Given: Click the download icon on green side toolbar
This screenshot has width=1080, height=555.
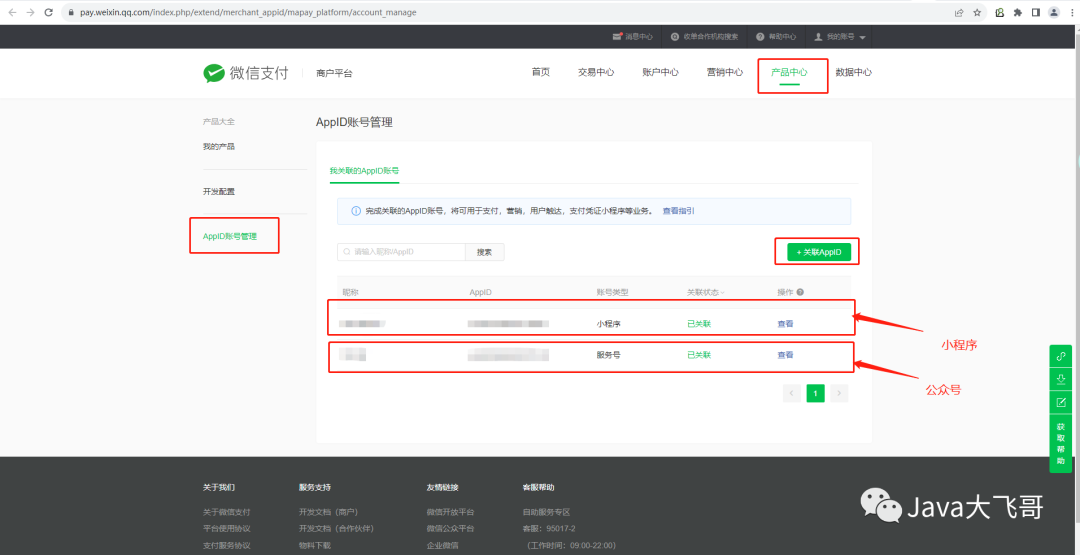Looking at the screenshot, I should point(1061,379).
